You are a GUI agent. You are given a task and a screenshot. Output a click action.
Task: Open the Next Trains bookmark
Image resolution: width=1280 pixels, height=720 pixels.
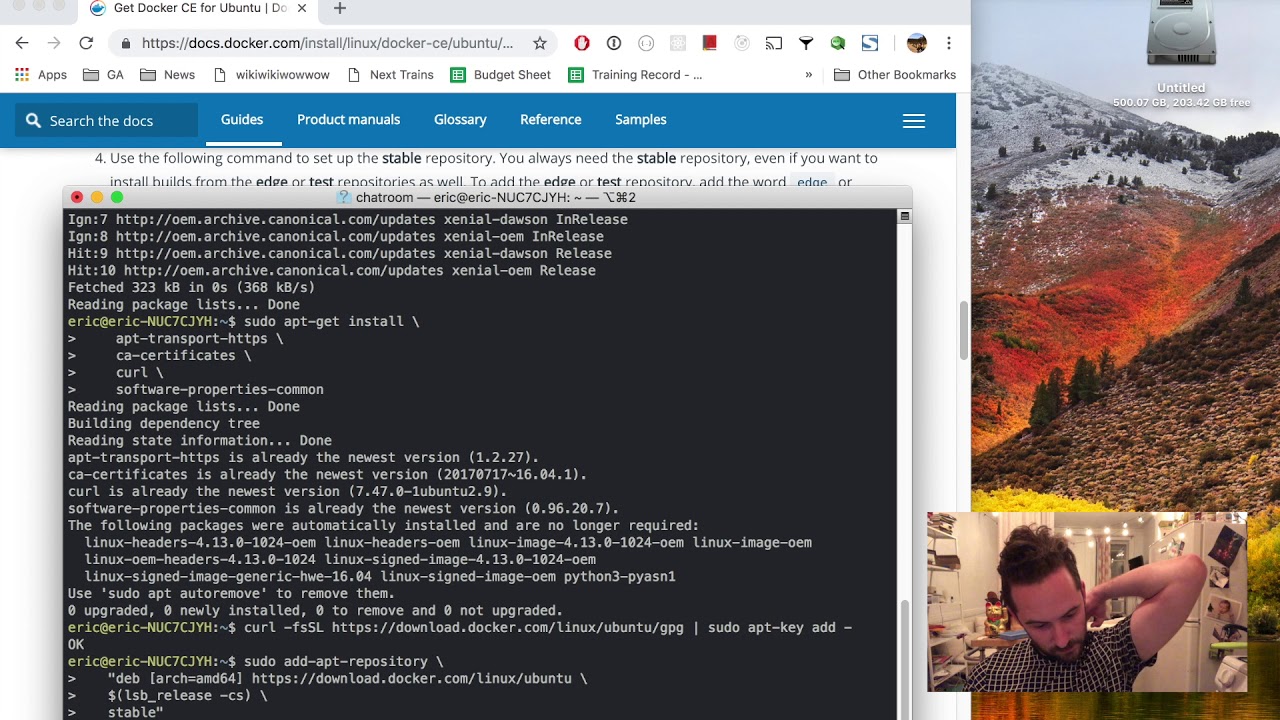(x=390, y=75)
